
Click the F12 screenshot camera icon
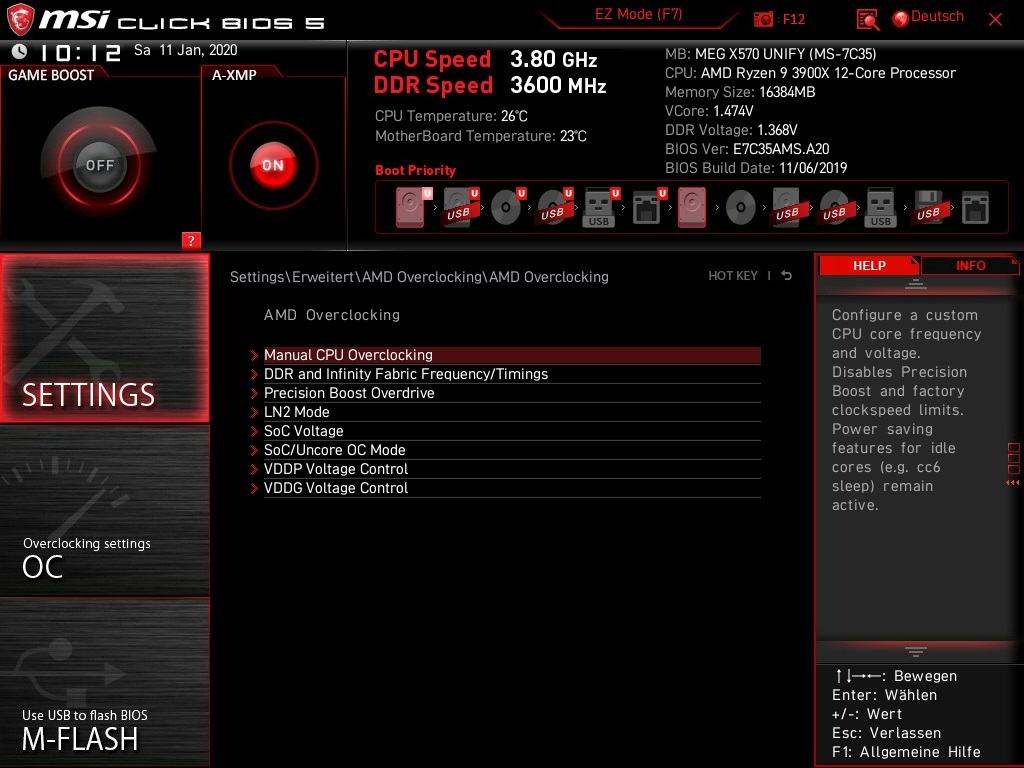coord(763,19)
